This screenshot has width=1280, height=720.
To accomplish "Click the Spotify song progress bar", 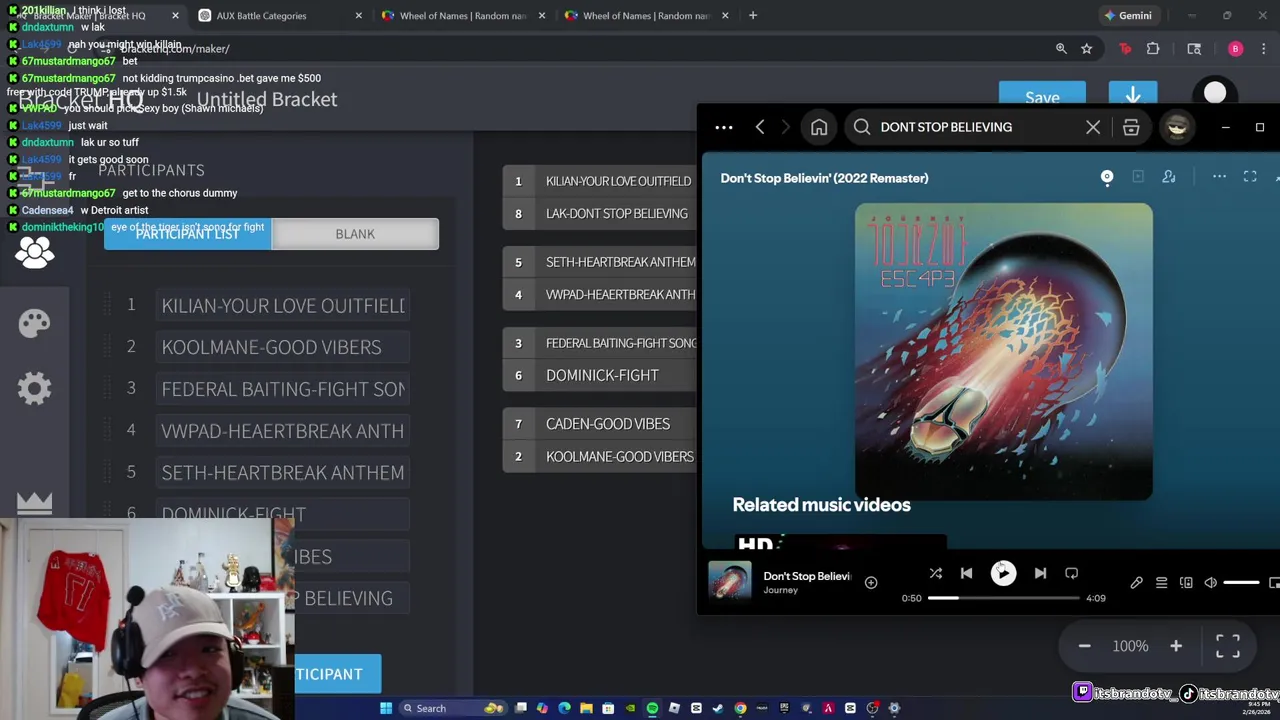I will 1004,598.
